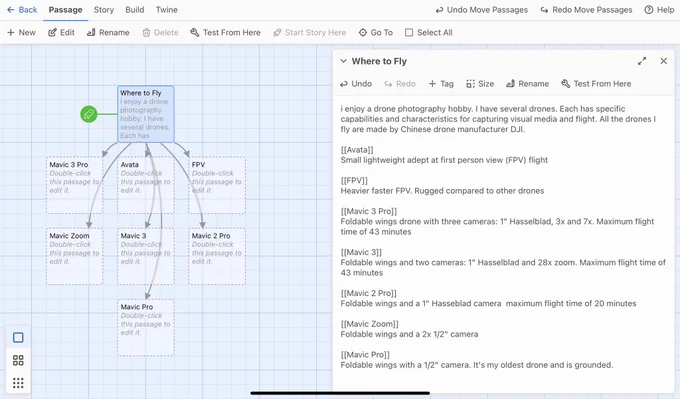Click Start Story Here
Screen dimensions: 680x399
click(x=310, y=33)
